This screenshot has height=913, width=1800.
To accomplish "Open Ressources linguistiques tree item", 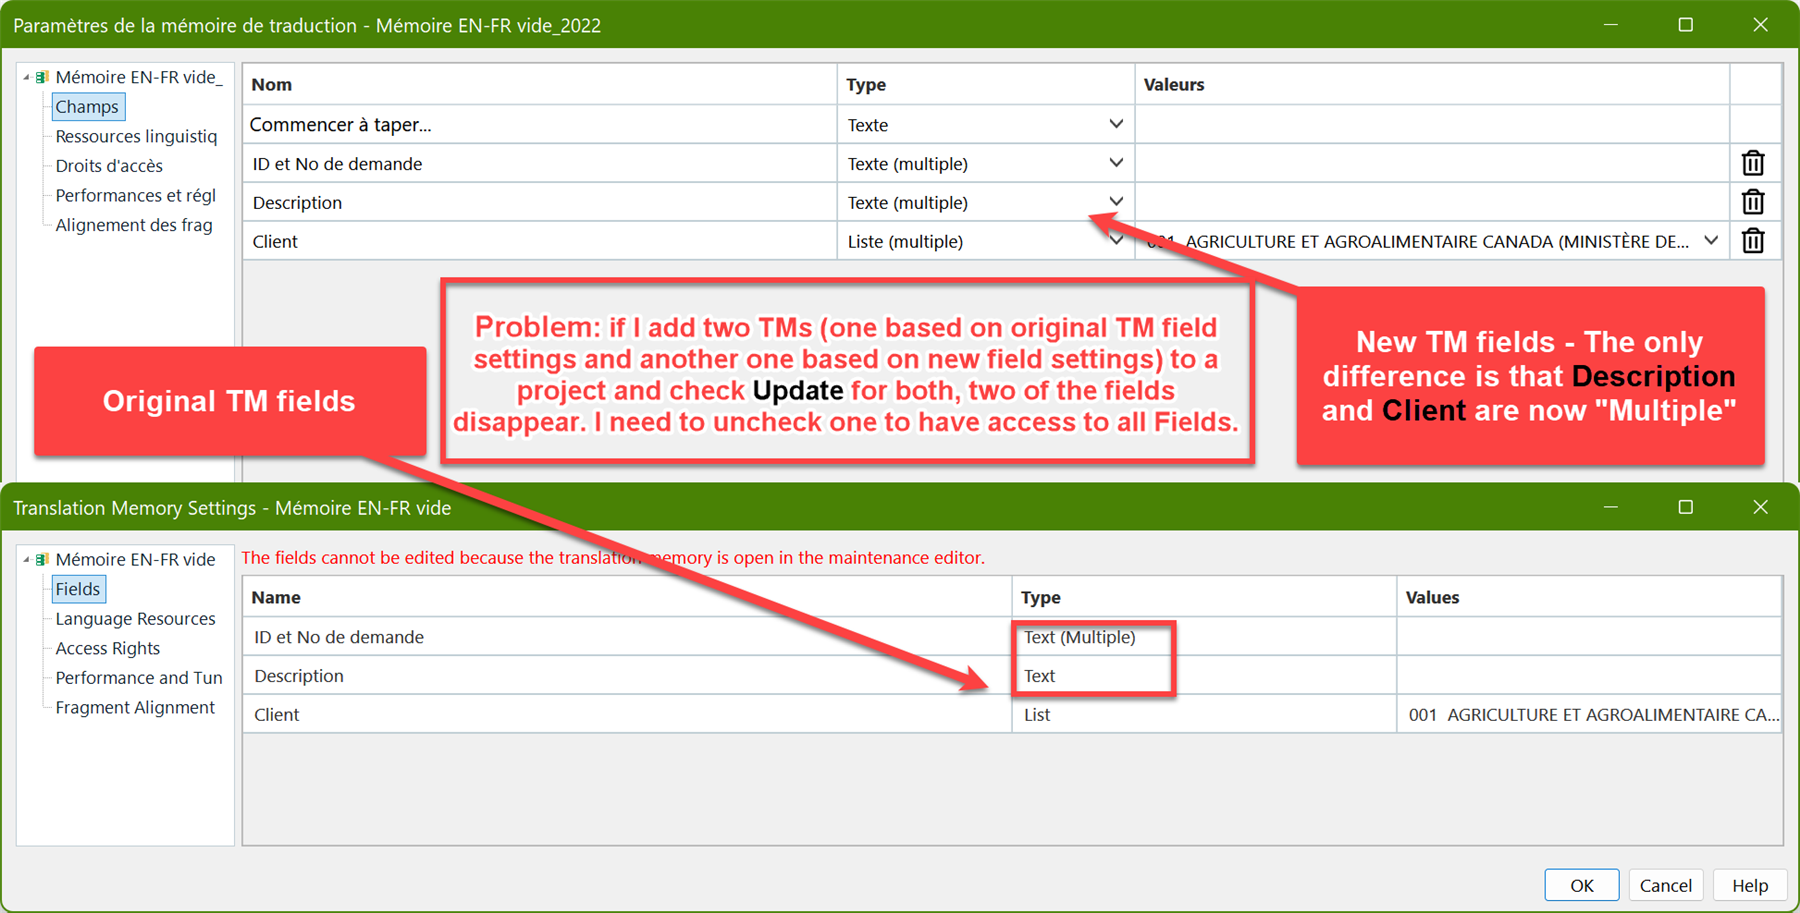I will [x=136, y=136].
